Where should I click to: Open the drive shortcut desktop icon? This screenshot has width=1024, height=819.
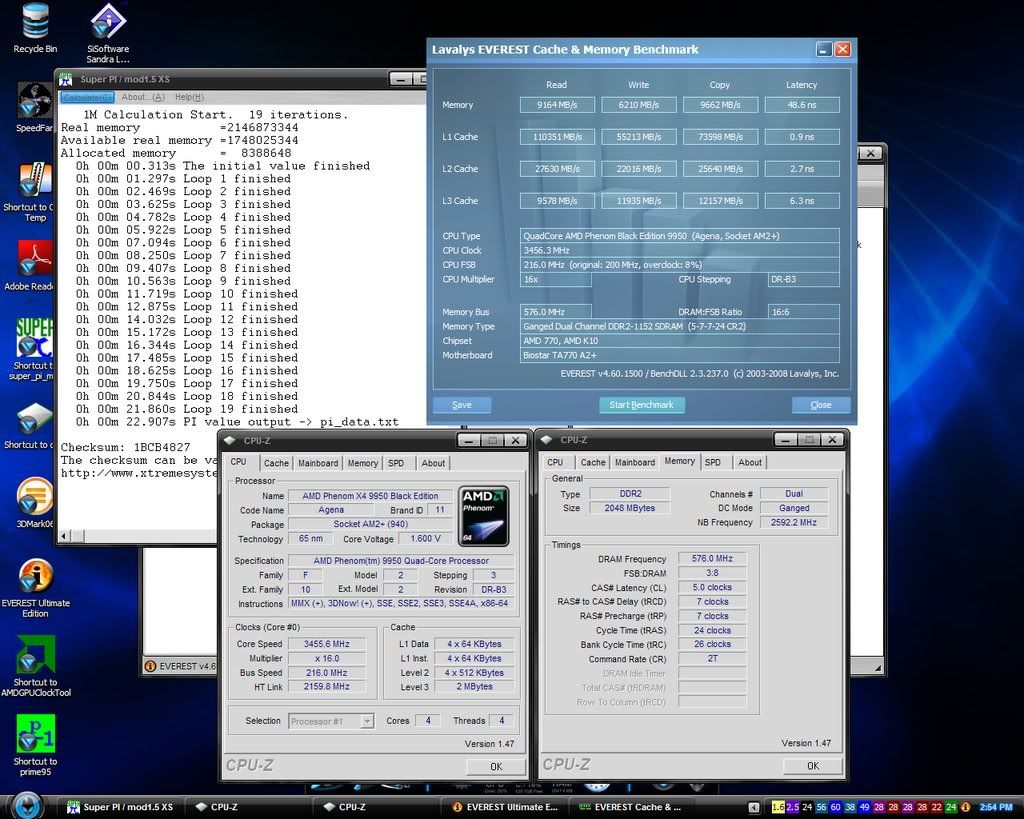(x=35, y=419)
